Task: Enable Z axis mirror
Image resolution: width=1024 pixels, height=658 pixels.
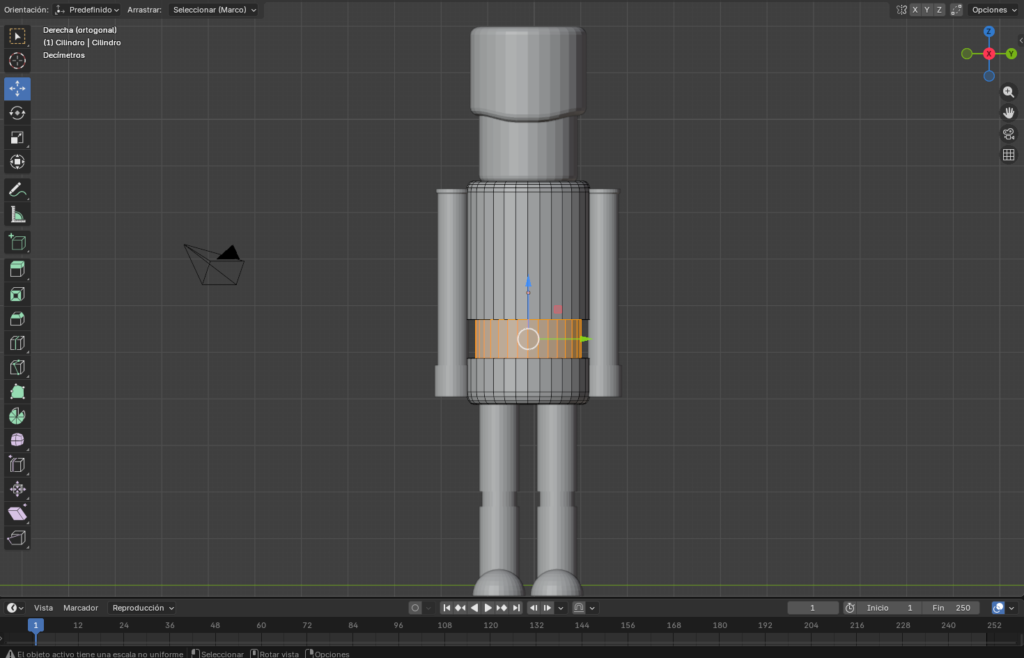Action: [x=940, y=9]
